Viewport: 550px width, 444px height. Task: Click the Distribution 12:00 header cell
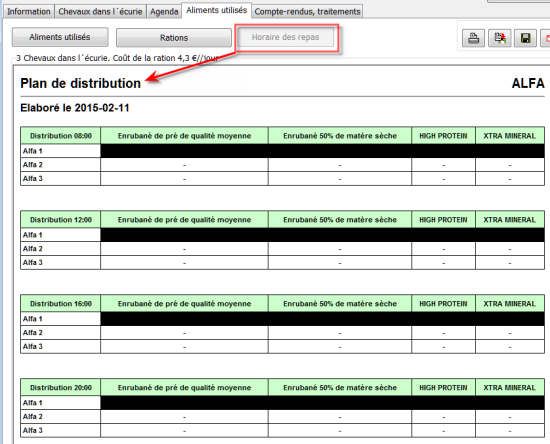point(61,220)
